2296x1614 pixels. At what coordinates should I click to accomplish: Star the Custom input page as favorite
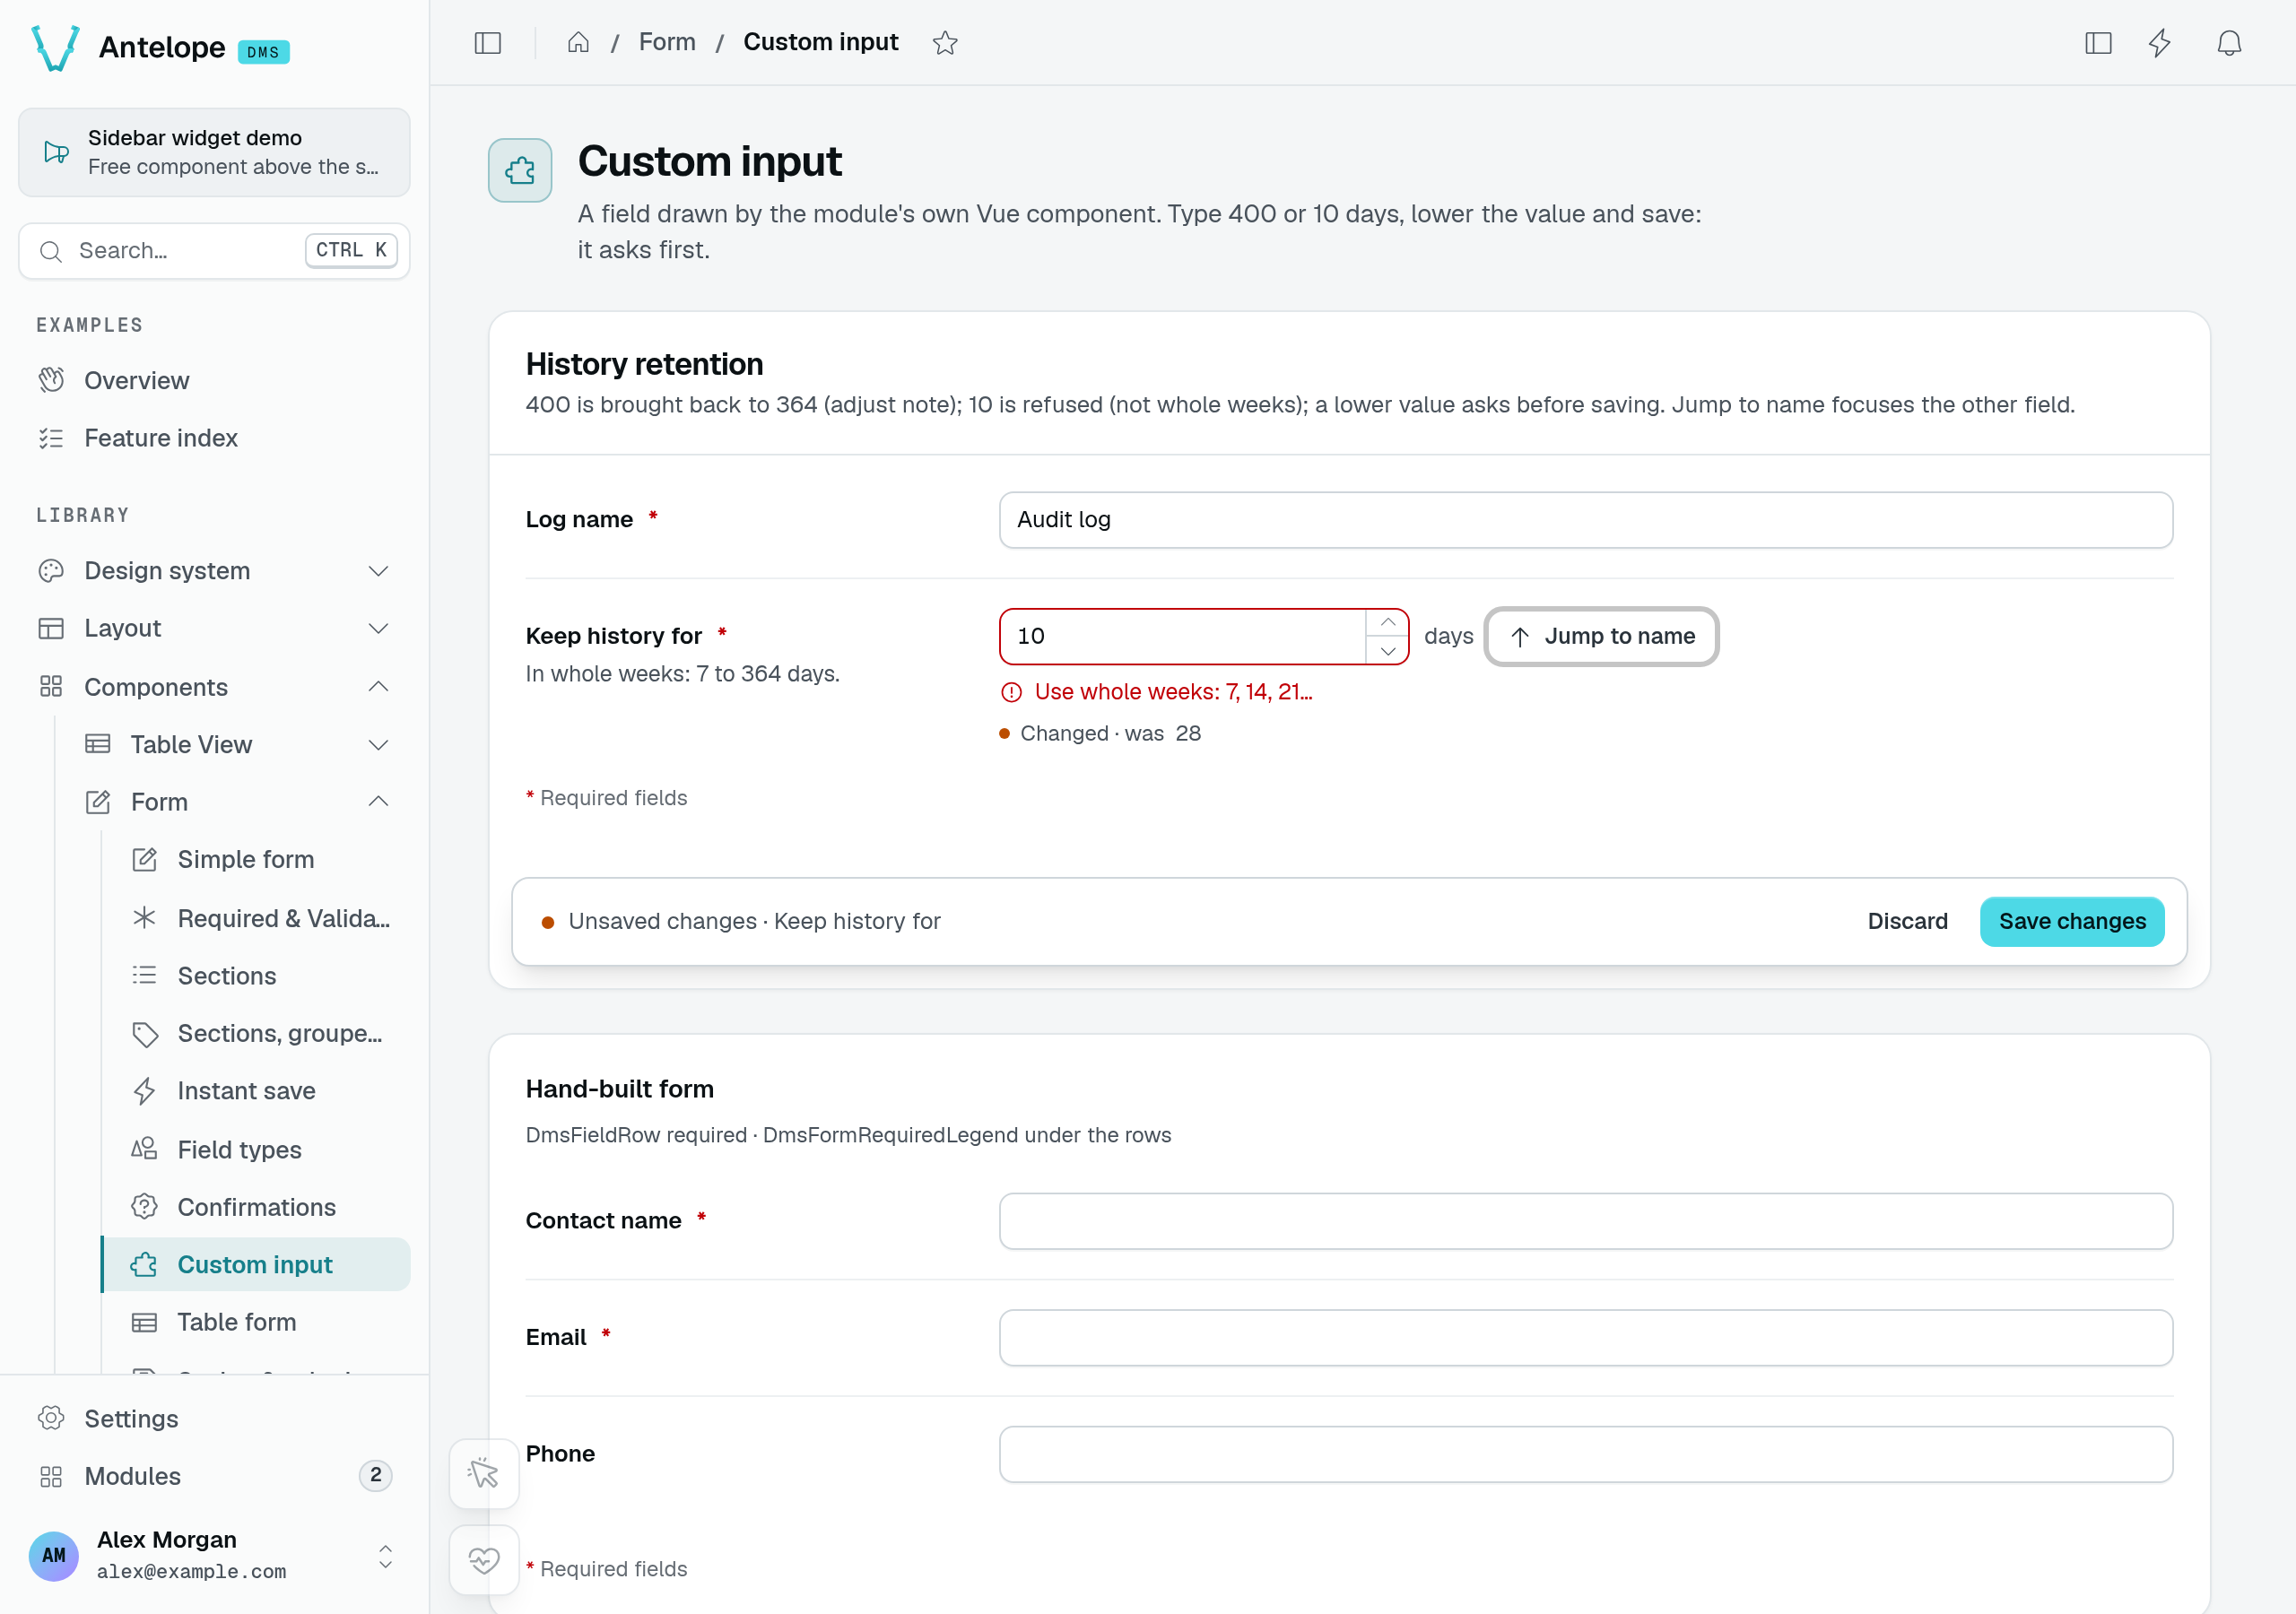[945, 43]
